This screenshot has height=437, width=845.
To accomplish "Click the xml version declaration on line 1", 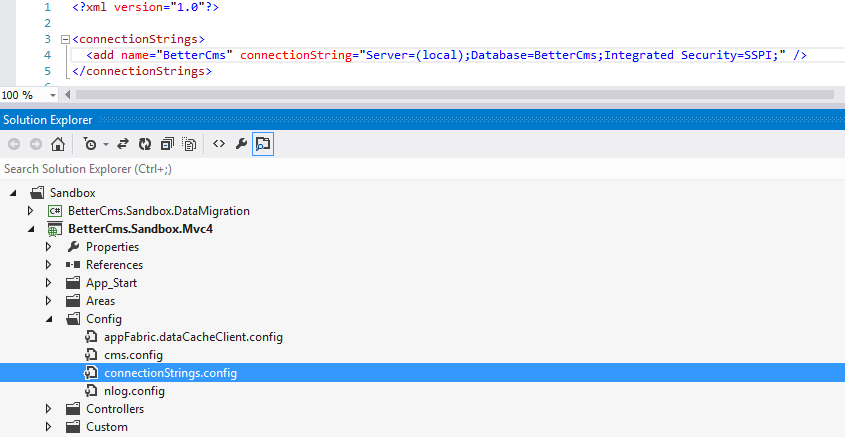I will pyautogui.click(x=146, y=8).
